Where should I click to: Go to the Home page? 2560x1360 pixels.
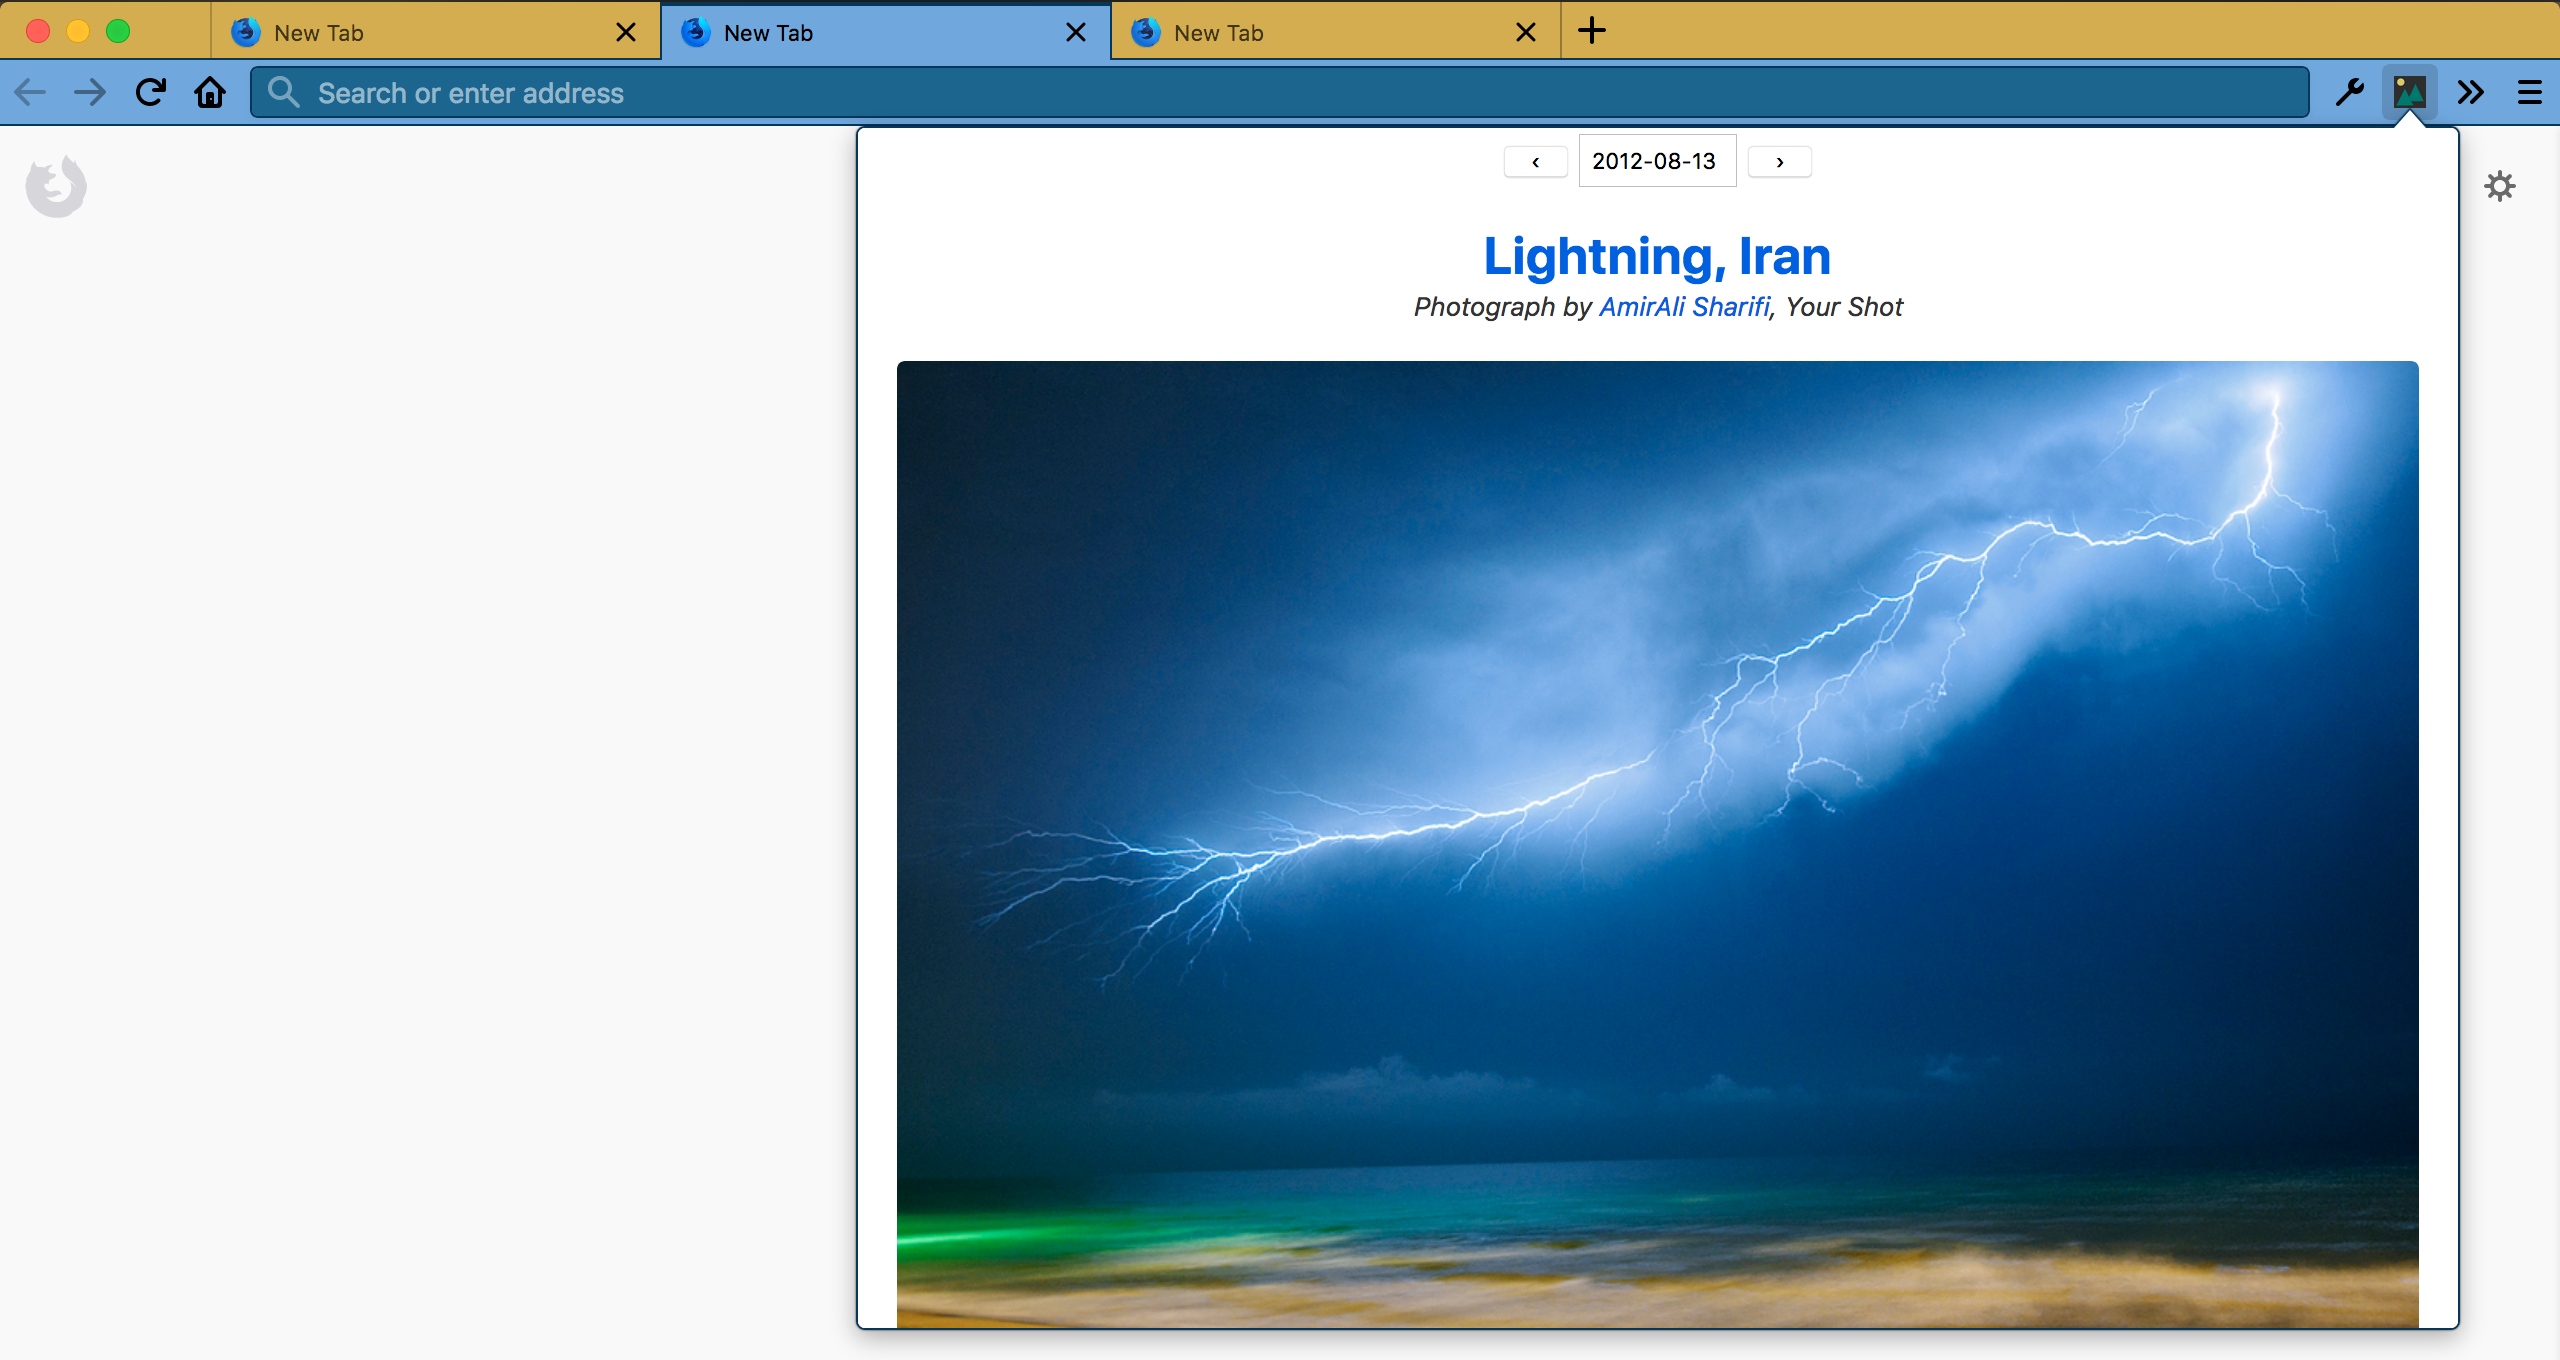pos(210,93)
